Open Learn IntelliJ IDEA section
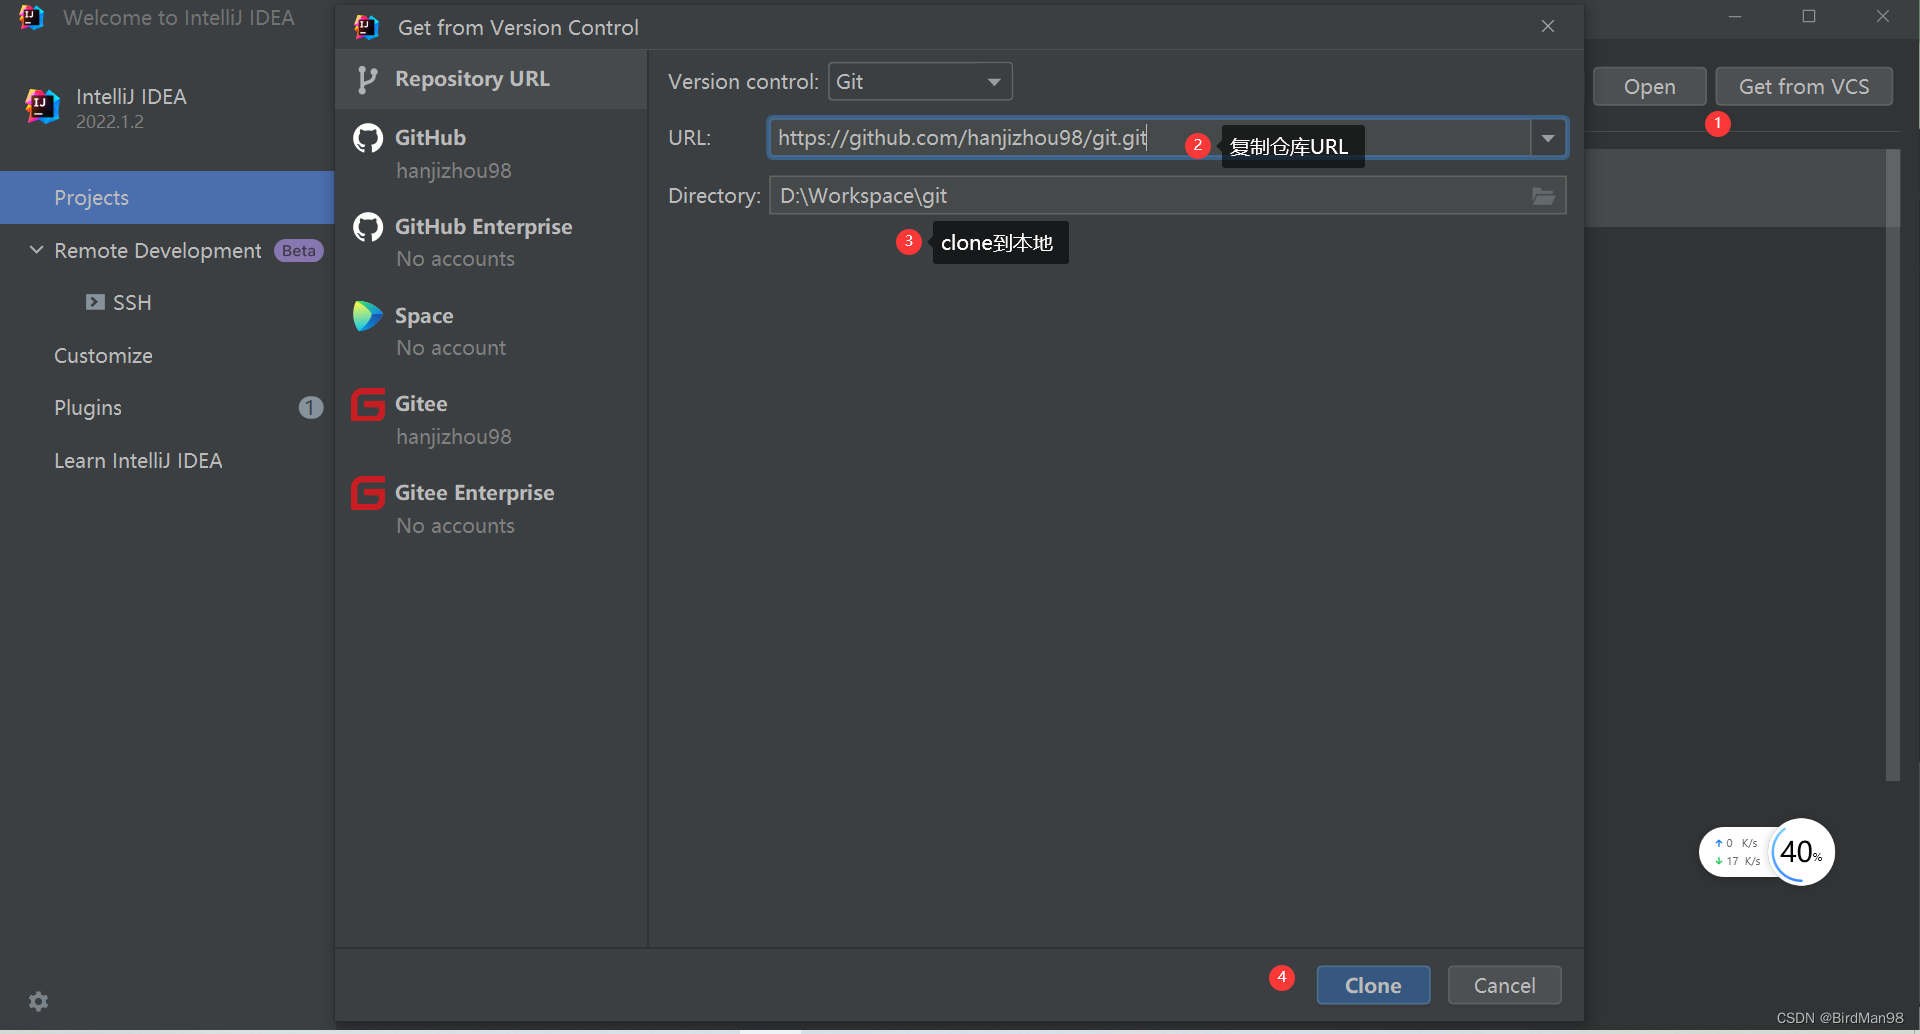Image resolution: width=1920 pixels, height=1034 pixels. (167, 460)
